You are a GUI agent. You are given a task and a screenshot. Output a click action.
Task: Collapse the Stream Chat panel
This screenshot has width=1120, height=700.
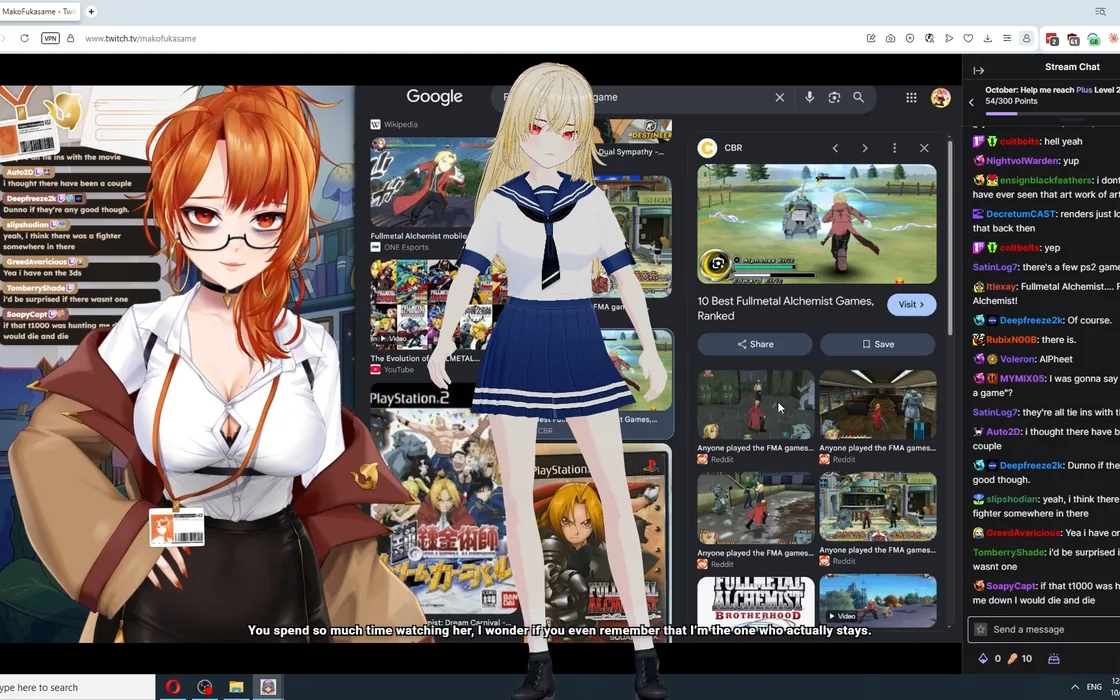click(979, 70)
